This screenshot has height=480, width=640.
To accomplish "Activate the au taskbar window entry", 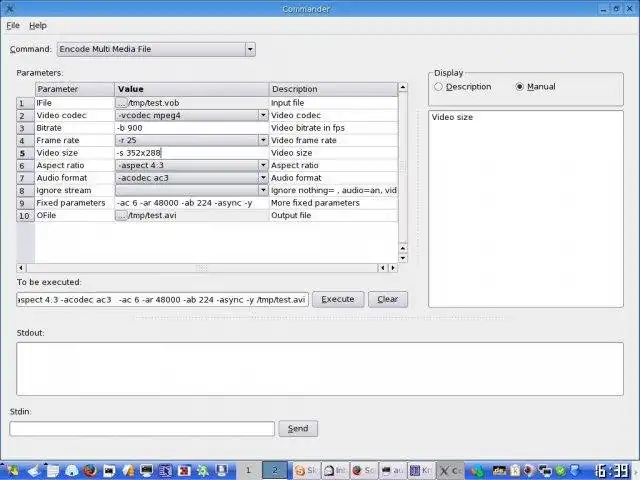I will (x=393, y=471).
